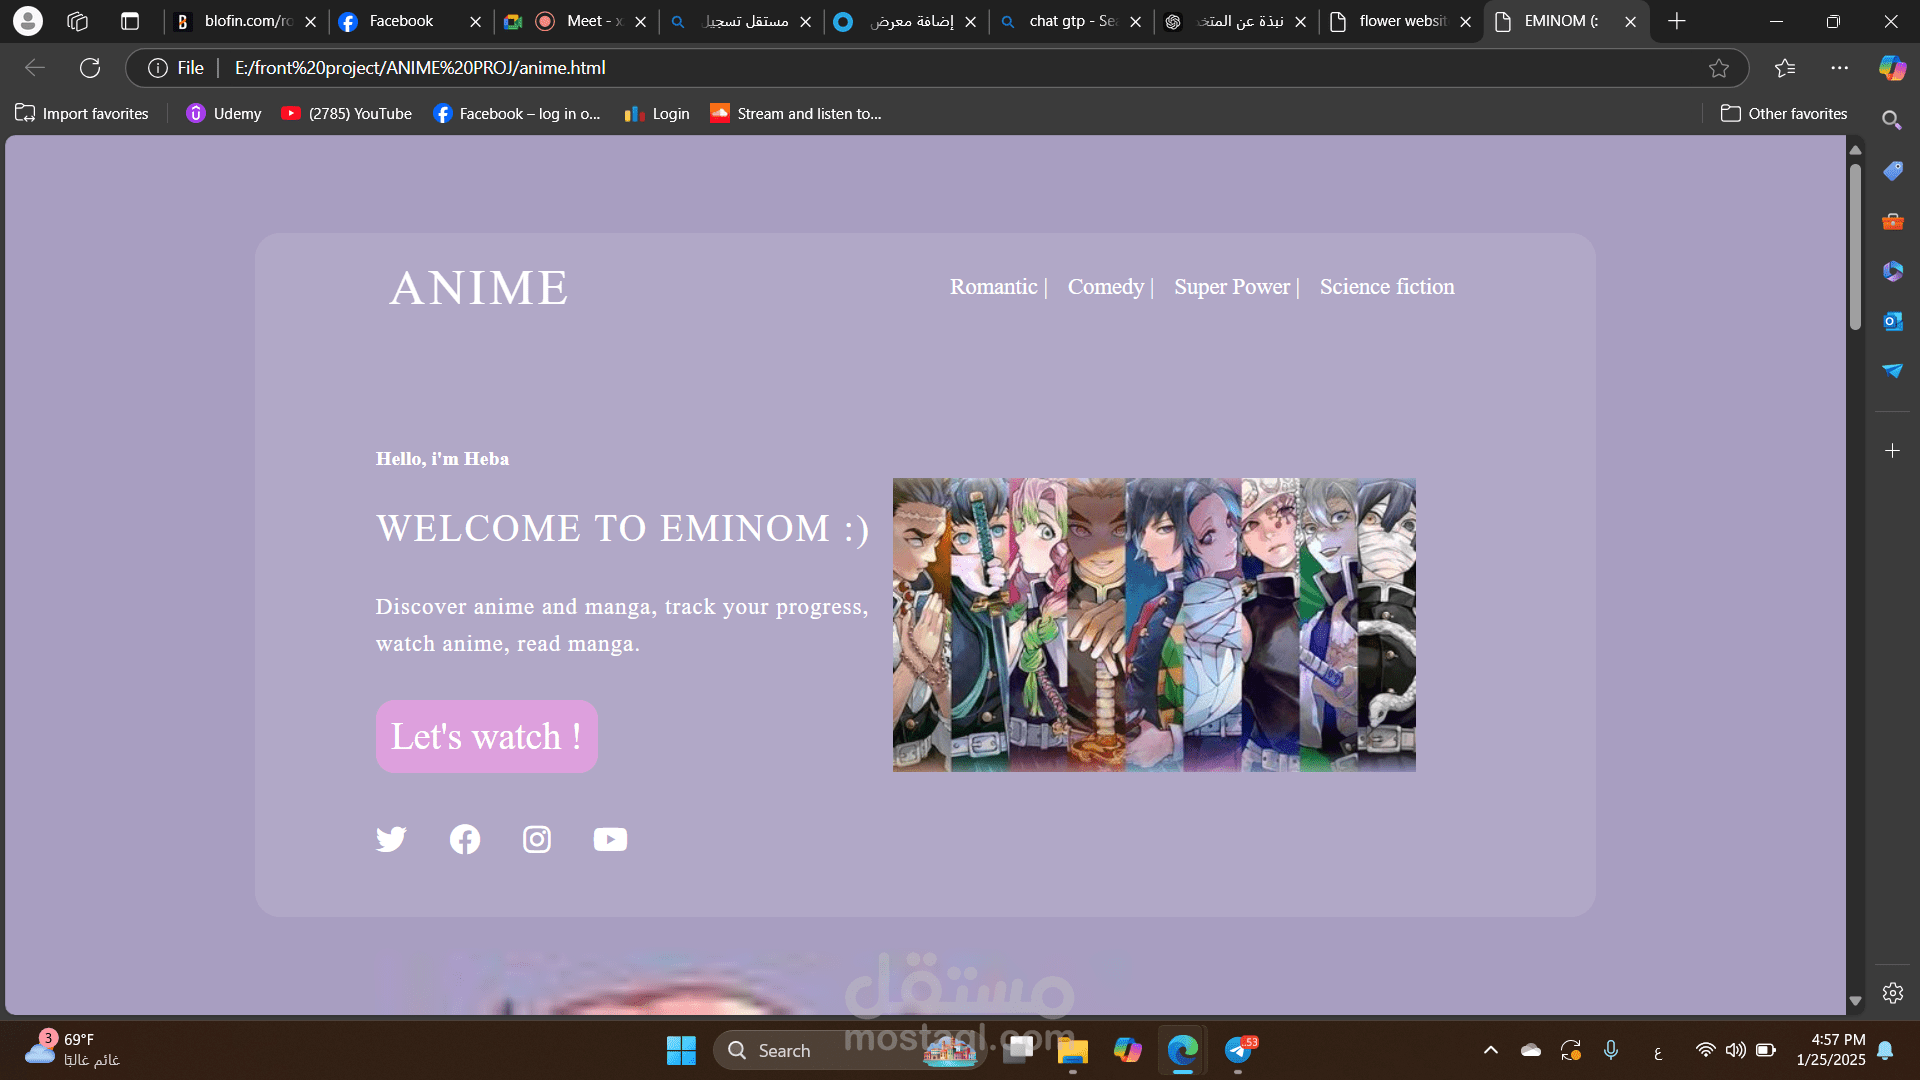Reload the current page
Screen dimensions: 1920x1080
(x=90, y=68)
